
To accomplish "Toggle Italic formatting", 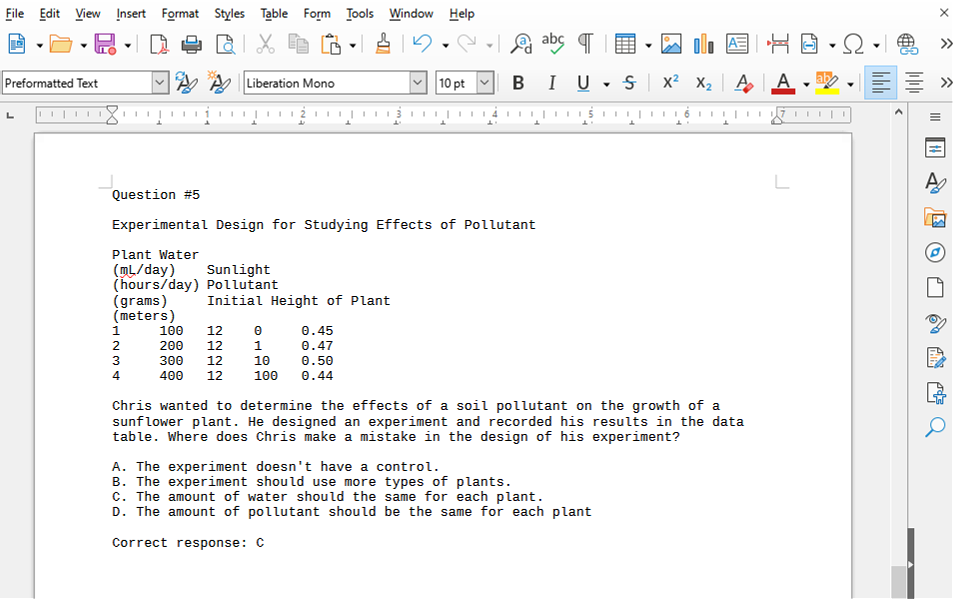I will tap(551, 83).
